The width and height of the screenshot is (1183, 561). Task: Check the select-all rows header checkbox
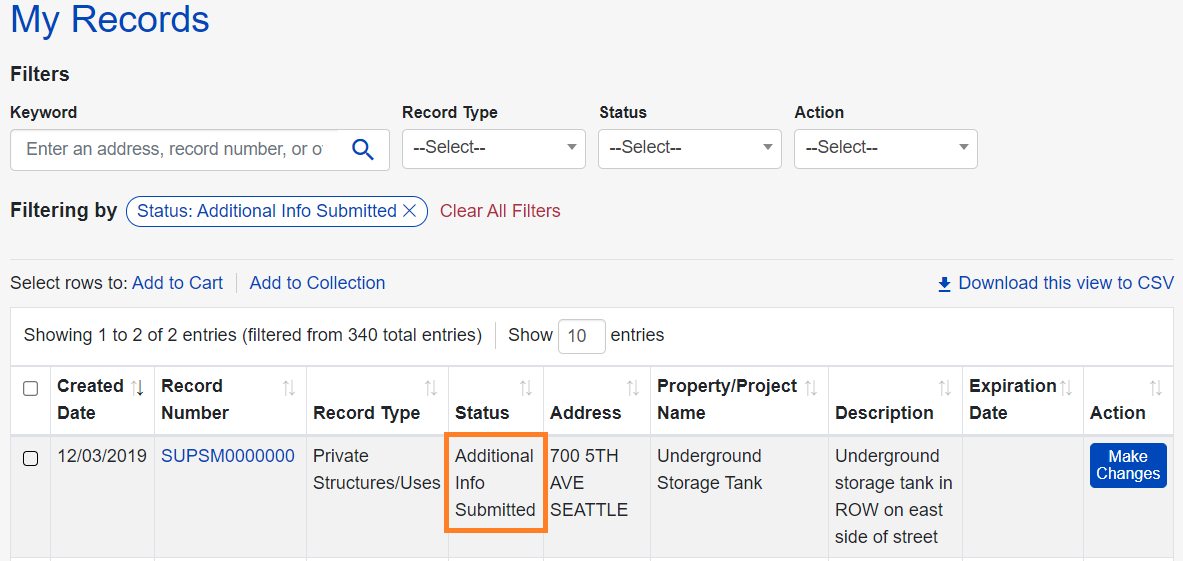31,388
